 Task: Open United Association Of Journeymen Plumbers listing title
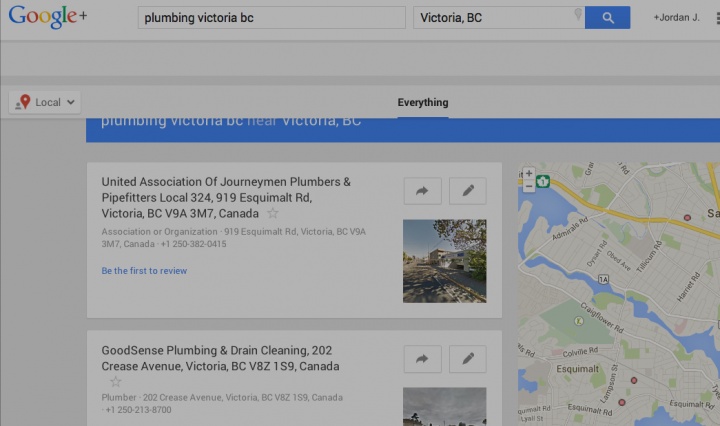point(226,197)
